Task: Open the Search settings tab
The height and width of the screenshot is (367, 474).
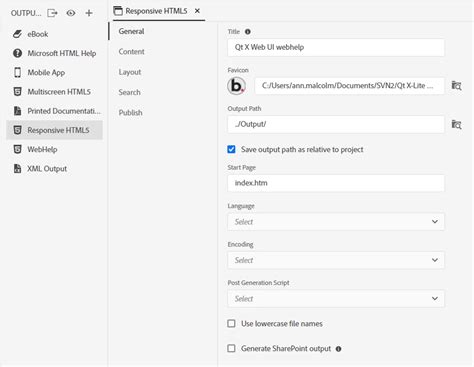Action: [129, 92]
